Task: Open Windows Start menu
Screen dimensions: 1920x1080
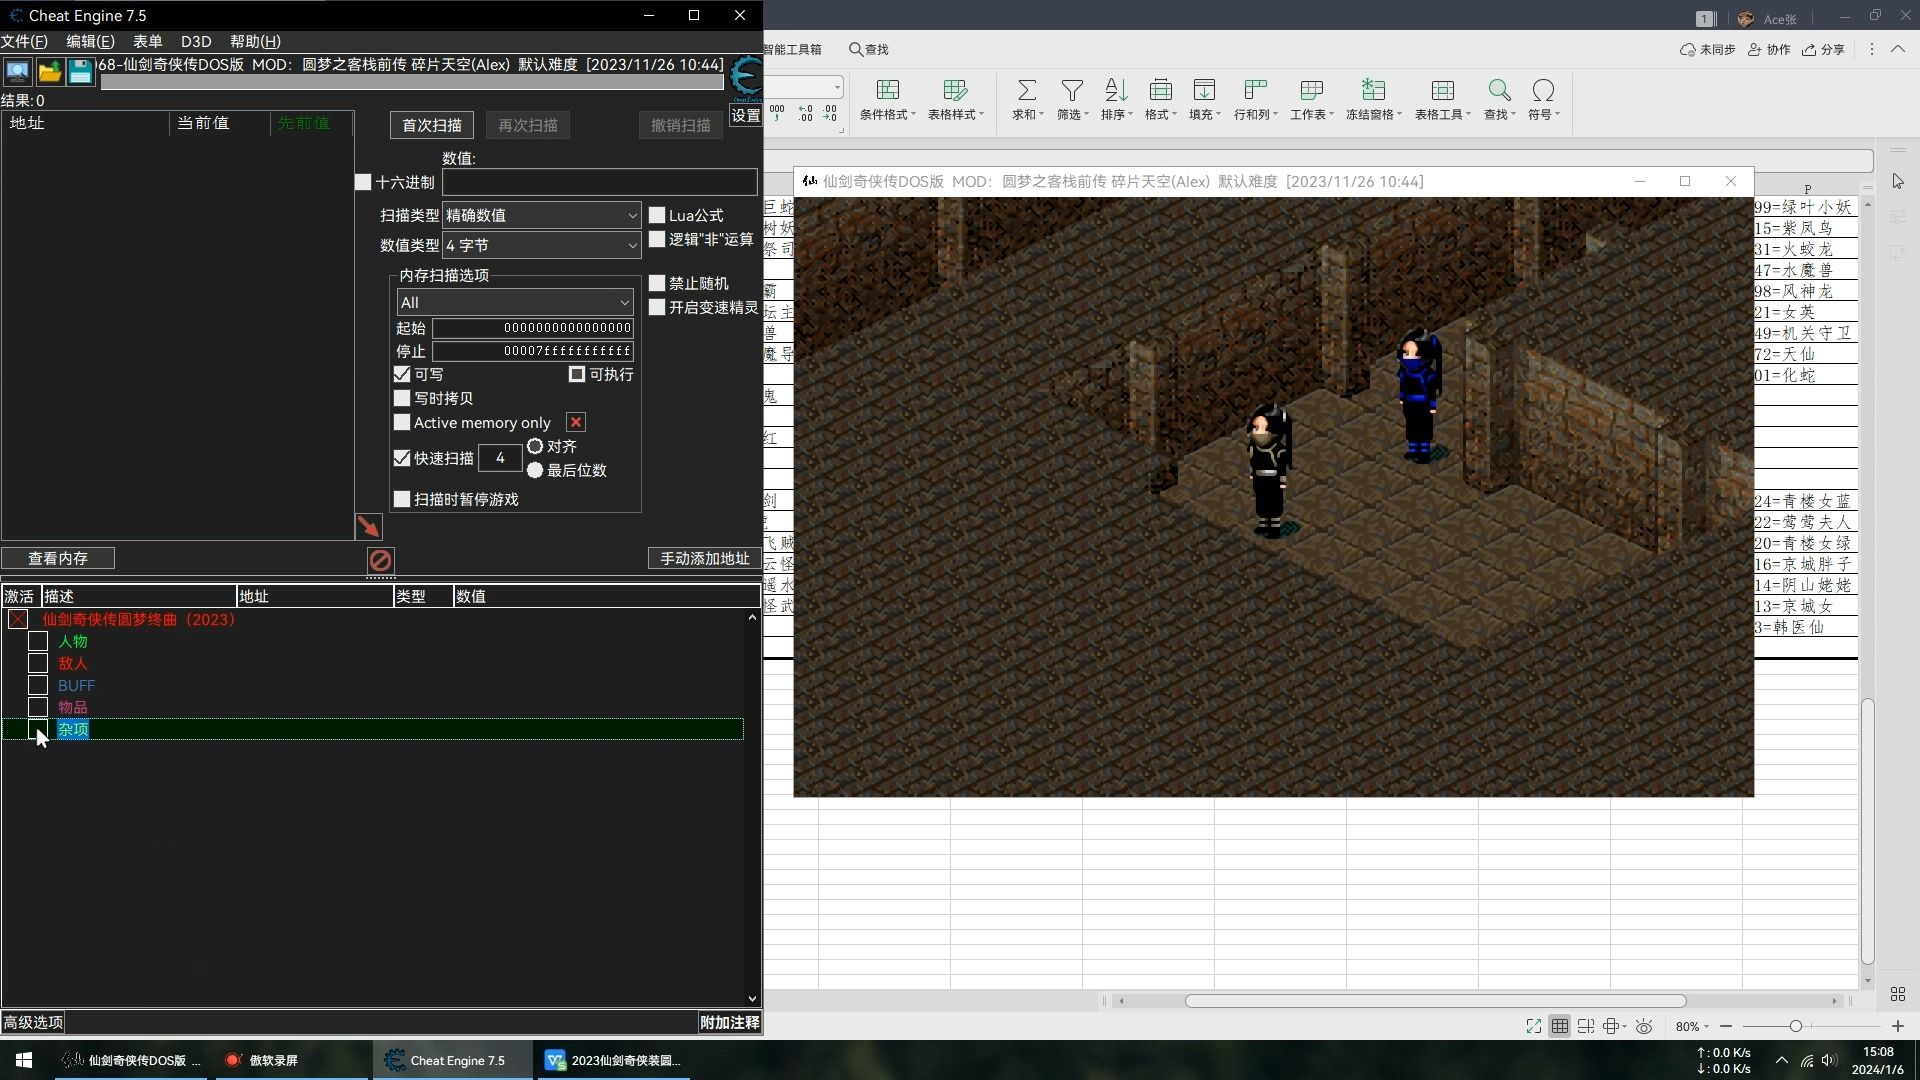Action: (x=24, y=1060)
